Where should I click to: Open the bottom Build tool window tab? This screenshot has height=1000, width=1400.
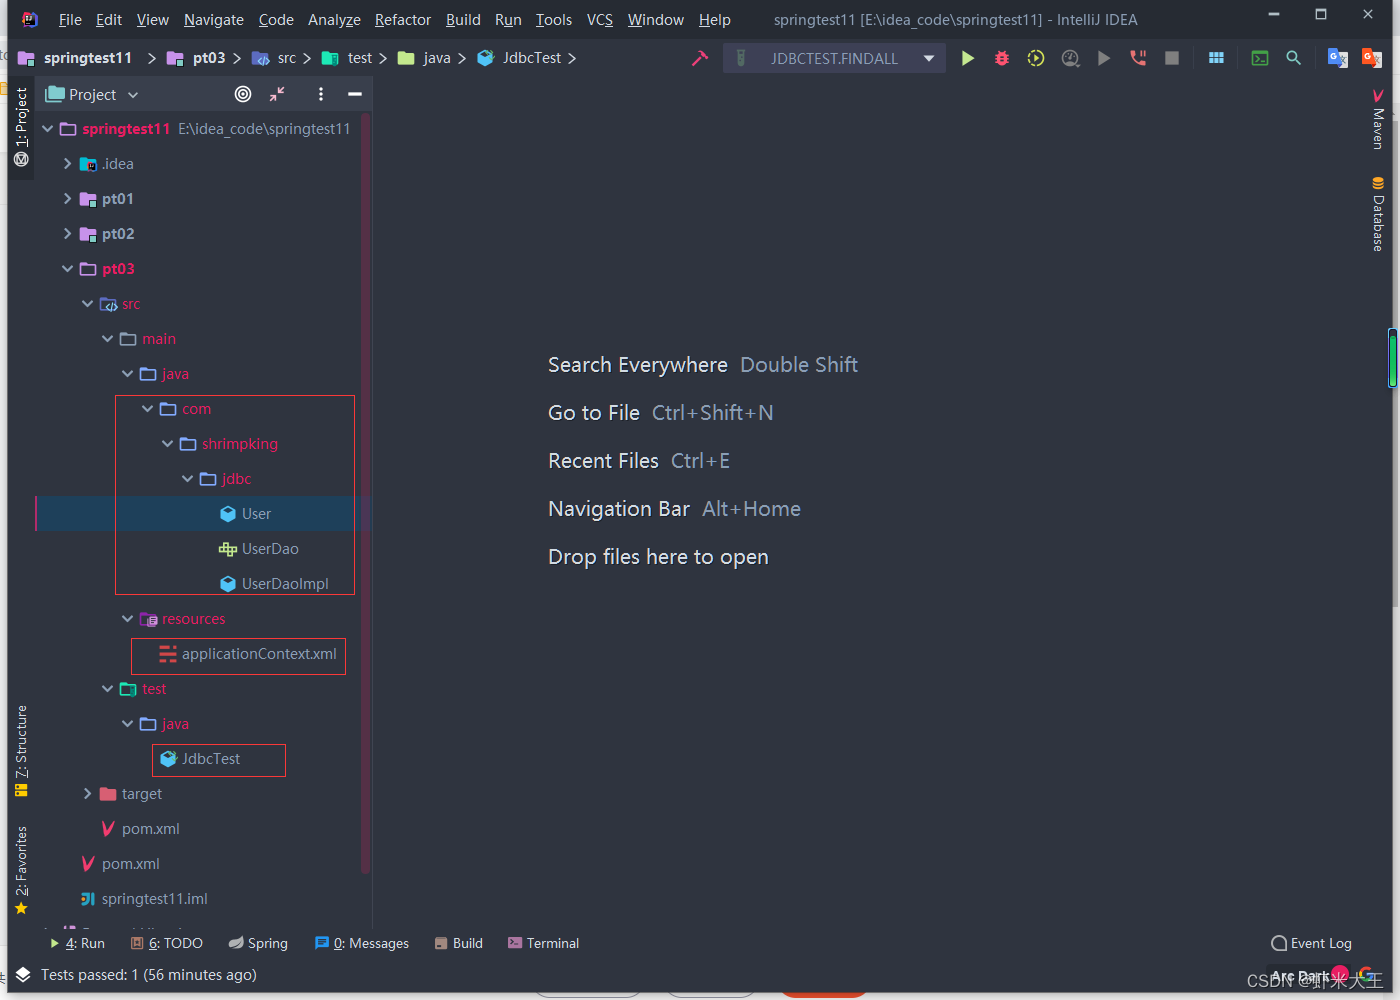[x=459, y=943]
